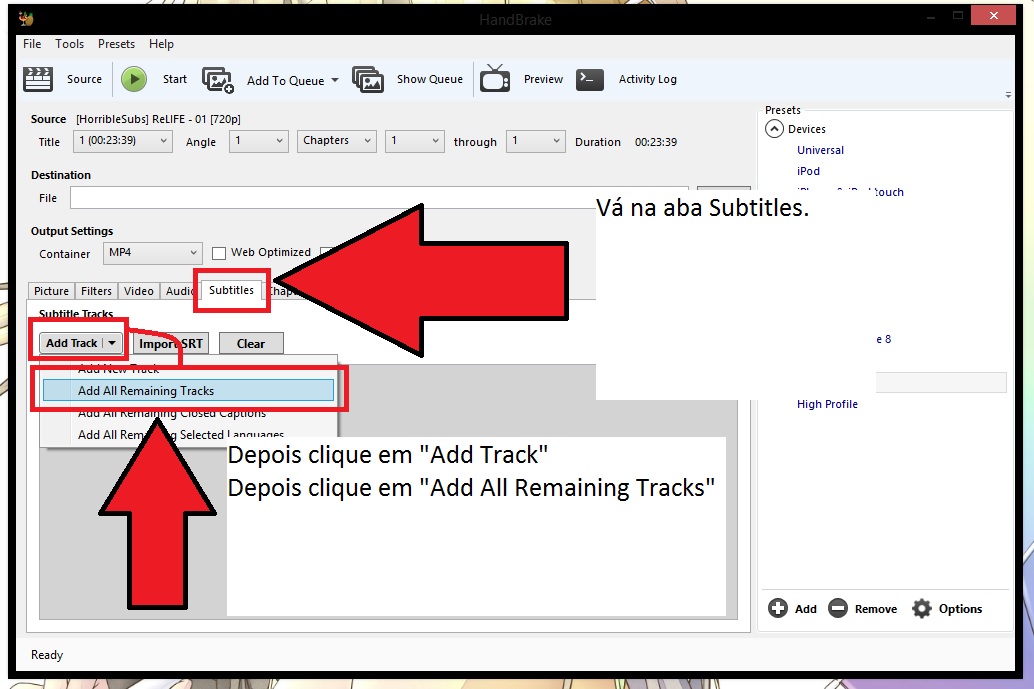1034x689 pixels.
Task: Click the Ready status text
Action: pos(47,655)
